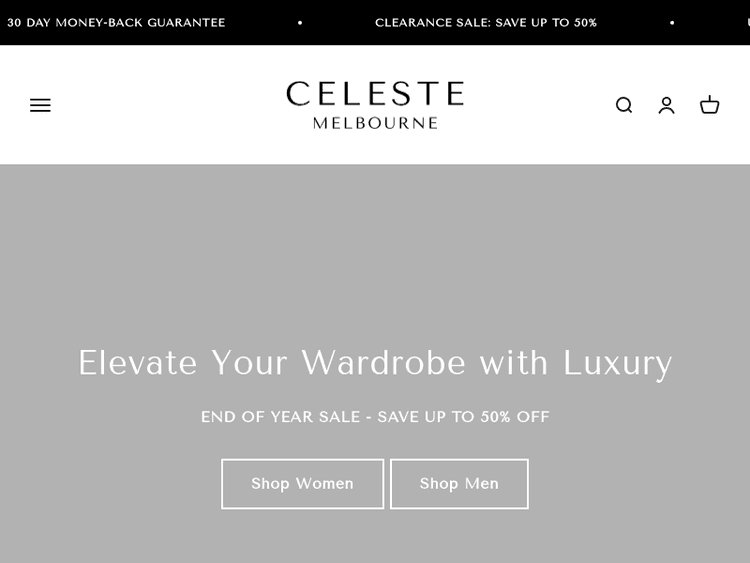
Task: Click the word Elevate in the hero heading
Action: [x=138, y=362]
